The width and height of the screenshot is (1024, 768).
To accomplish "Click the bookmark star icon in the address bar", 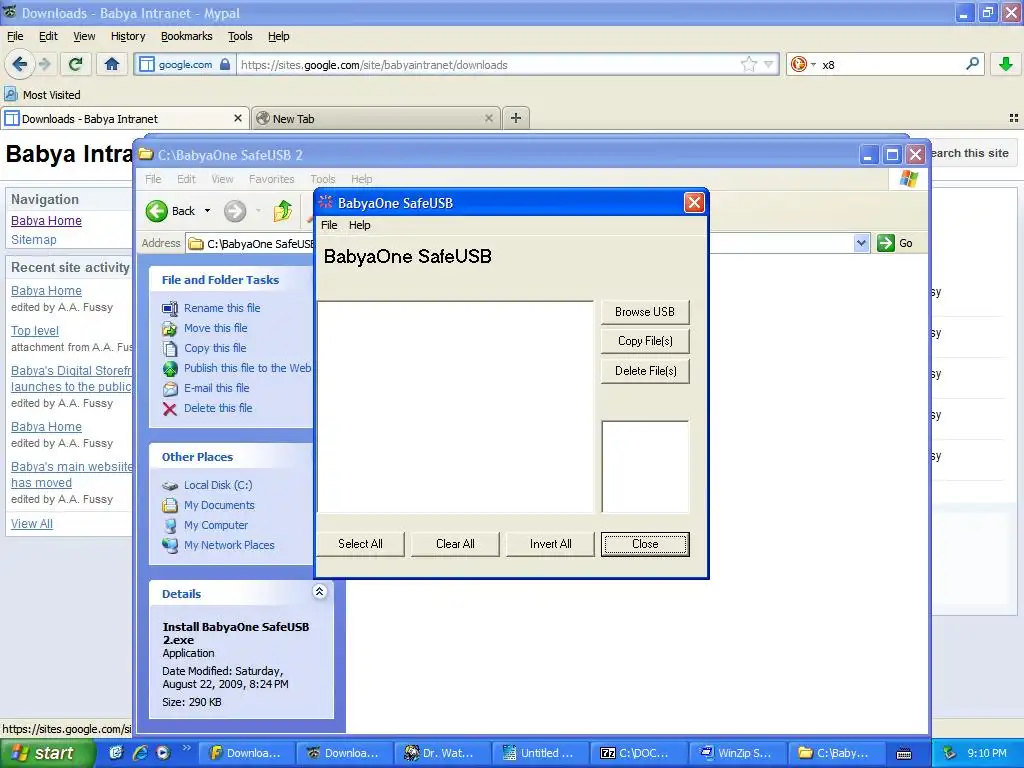I will (x=748, y=64).
